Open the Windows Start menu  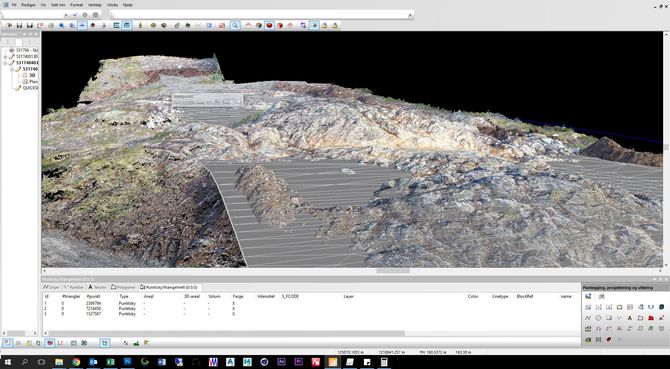(x=7, y=362)
